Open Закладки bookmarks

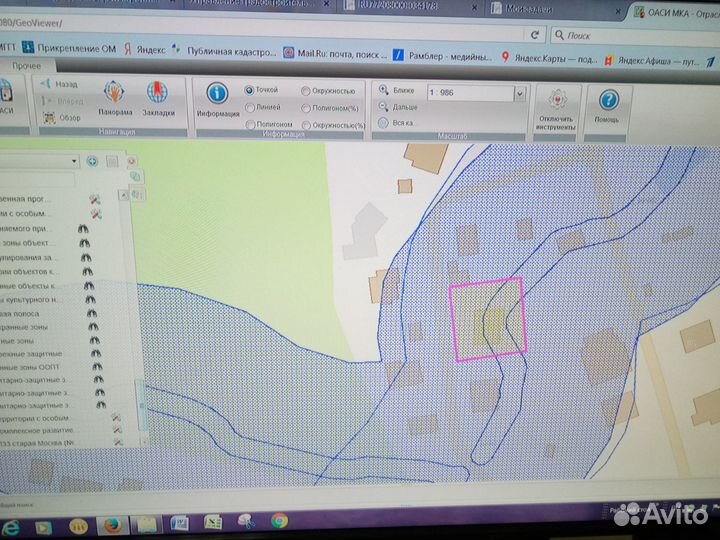[158, 95]
